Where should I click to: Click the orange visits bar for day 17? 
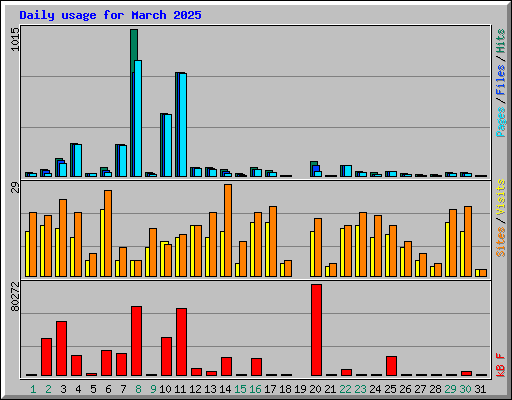[x=273, y=241]
